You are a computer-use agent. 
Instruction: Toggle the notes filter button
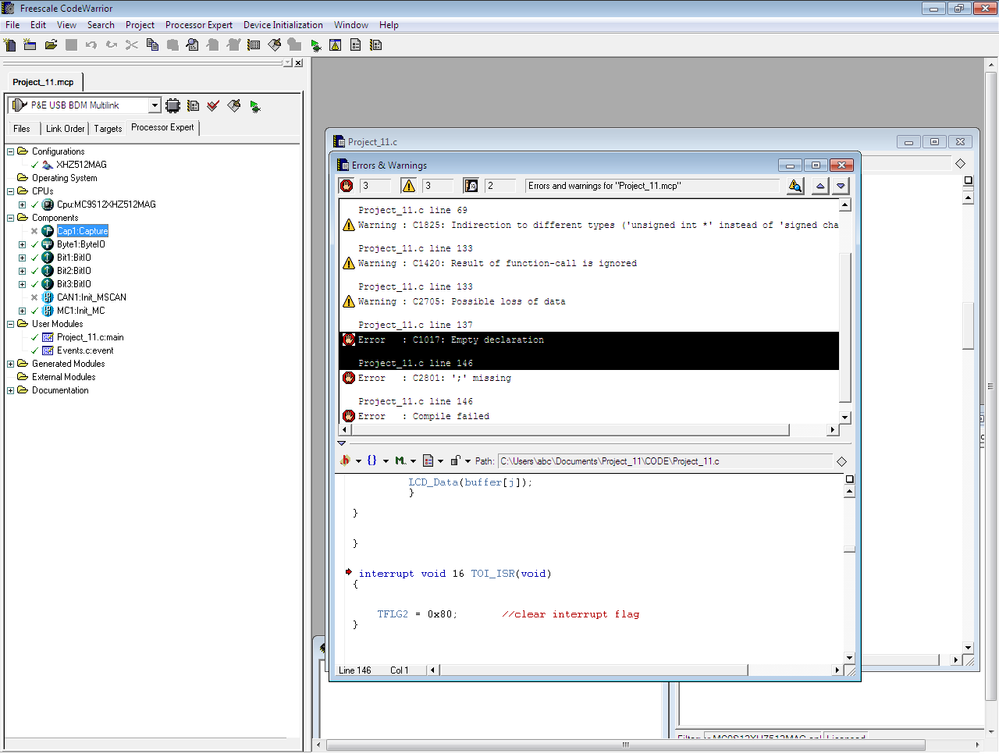click(x=471, y=185)
